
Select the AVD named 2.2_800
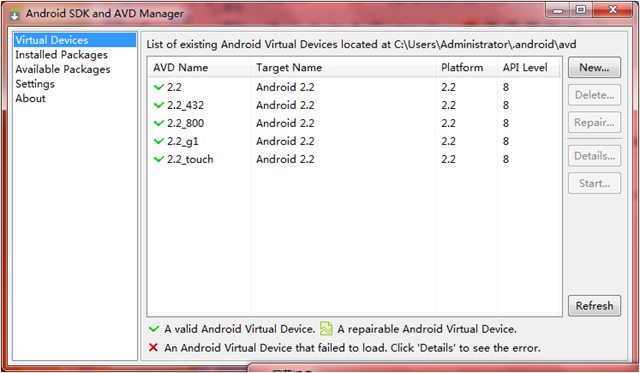(355, 123)
